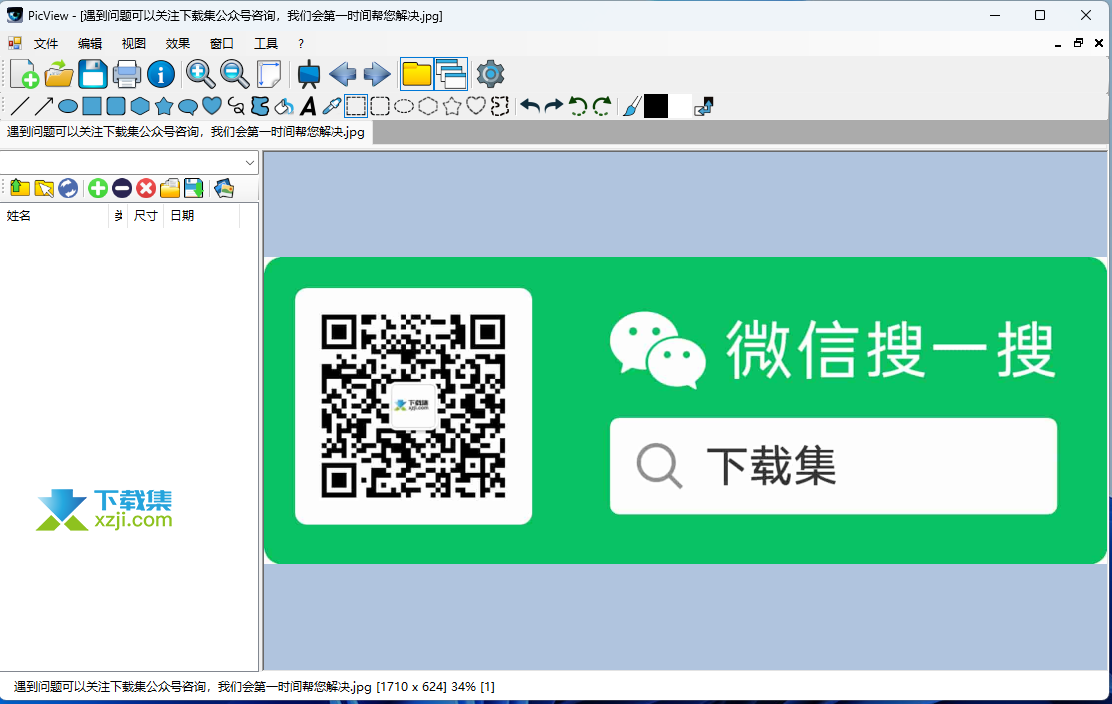Go up one folder with green arrow folder
The width and height of the screenshot is (1112, 704).
pos(20,188)
